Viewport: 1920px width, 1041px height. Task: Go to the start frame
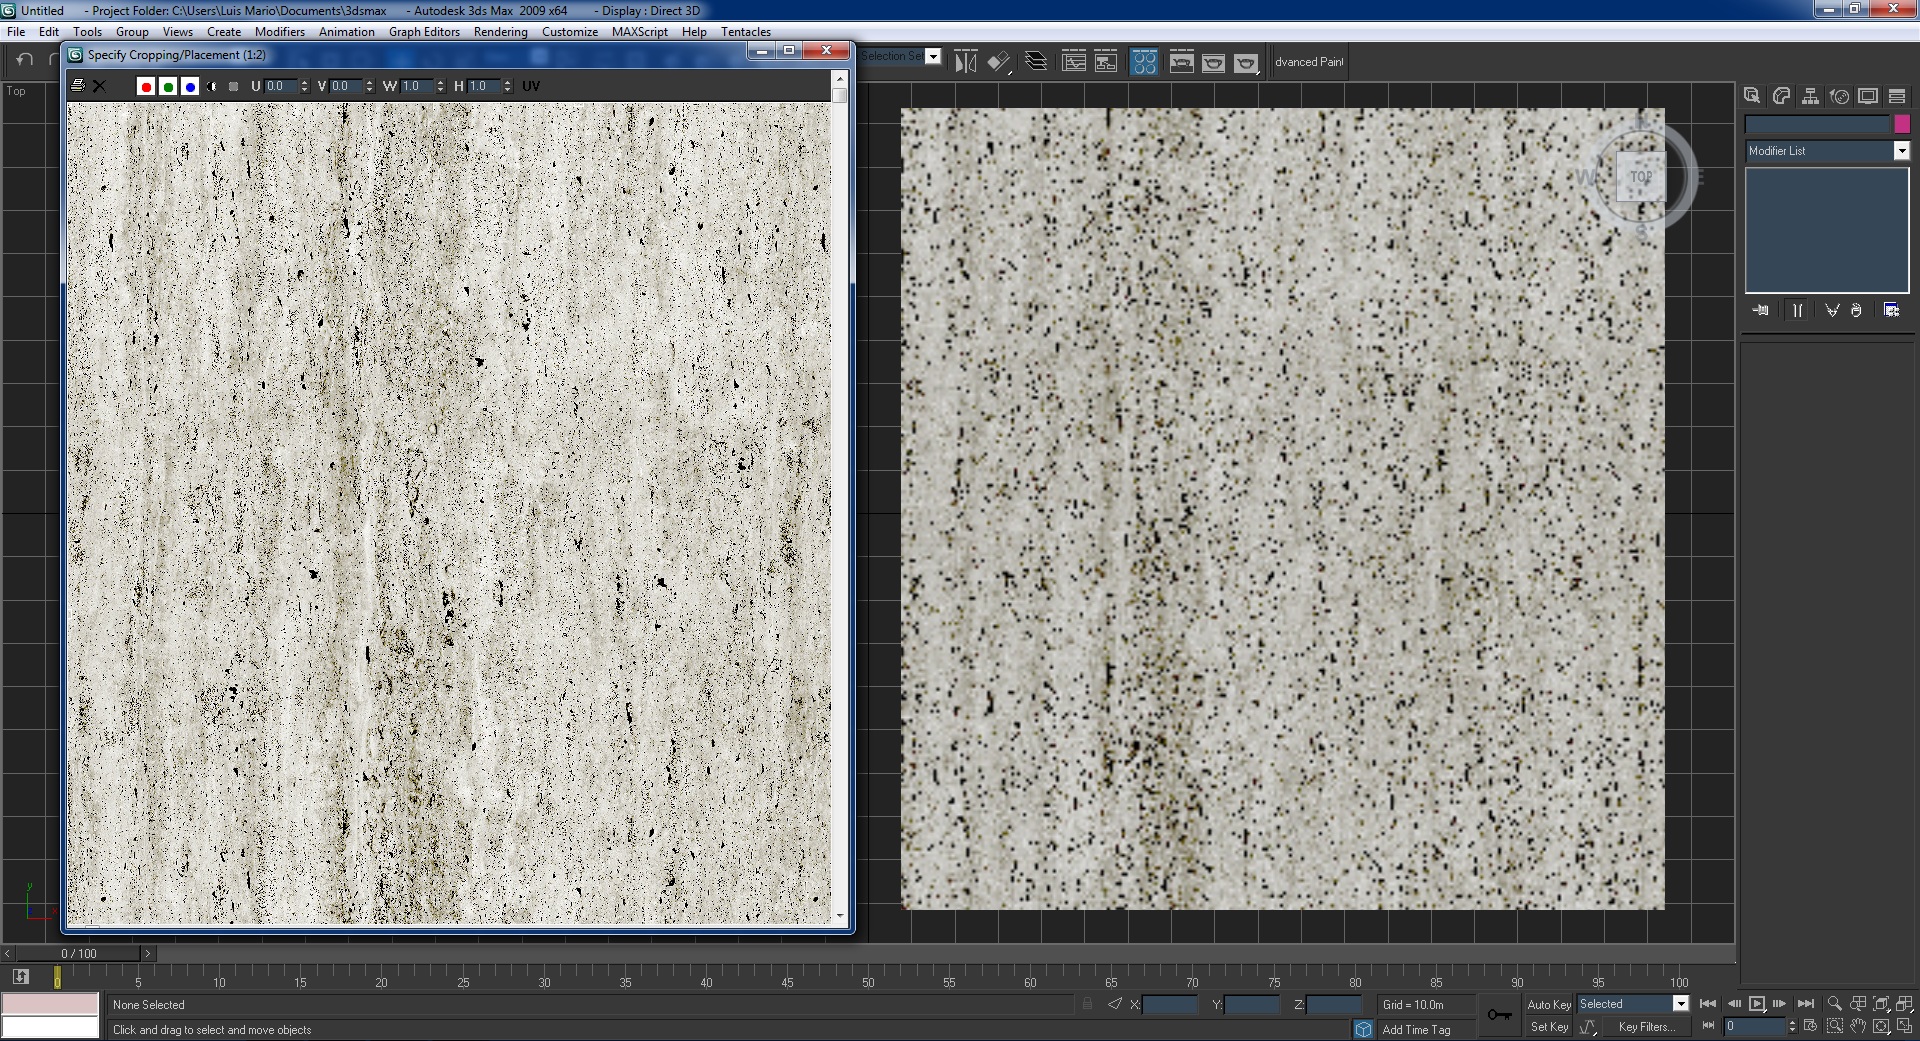point(1708,1004)
